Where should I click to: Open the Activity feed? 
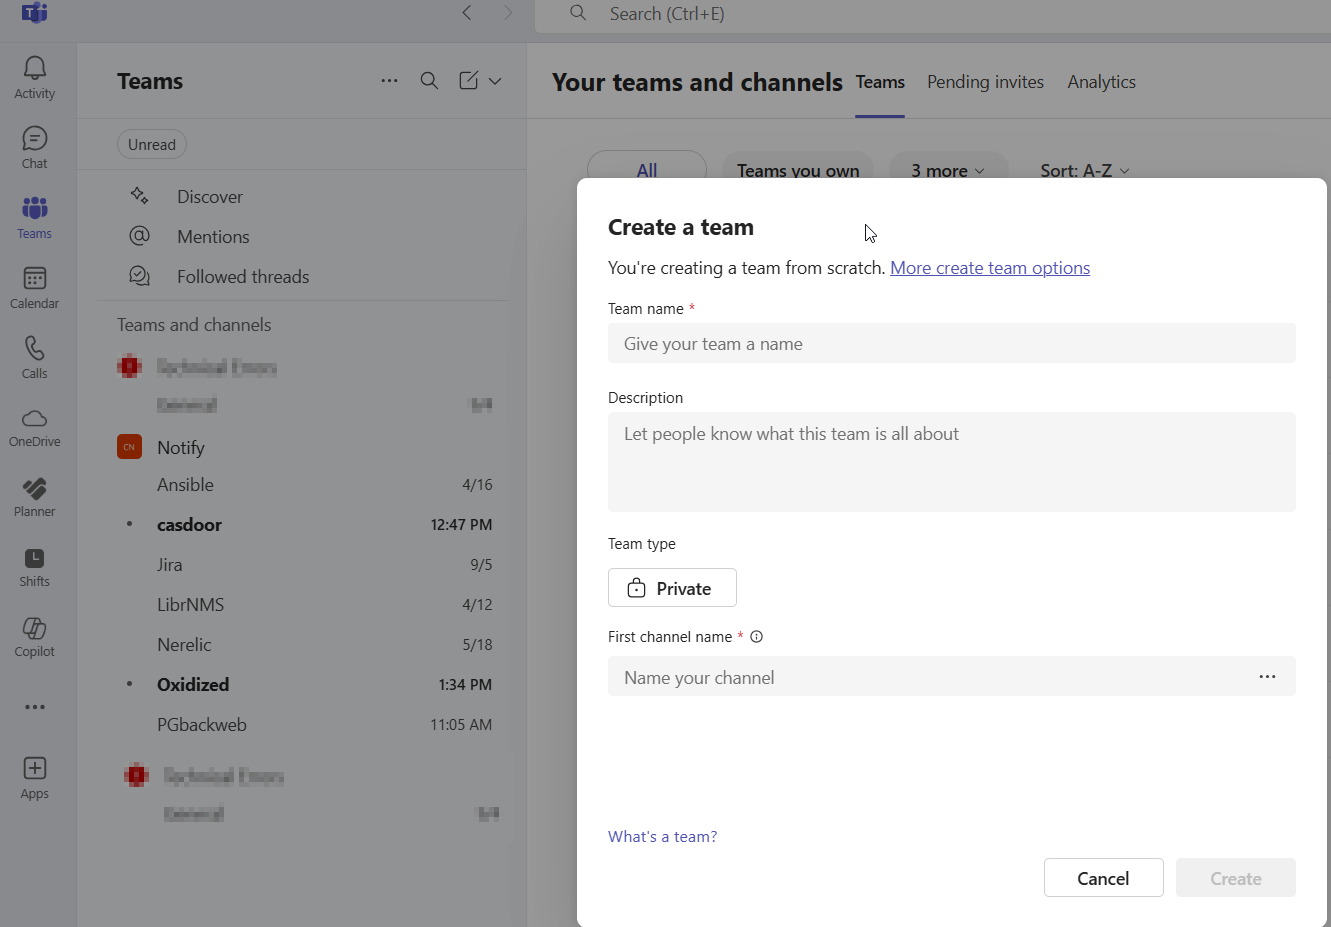tap(34, 78)
